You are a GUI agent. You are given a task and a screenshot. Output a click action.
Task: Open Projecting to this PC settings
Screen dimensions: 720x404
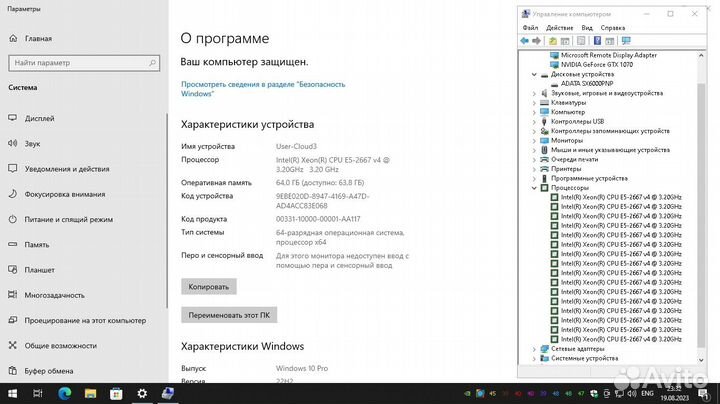[83, 320]
